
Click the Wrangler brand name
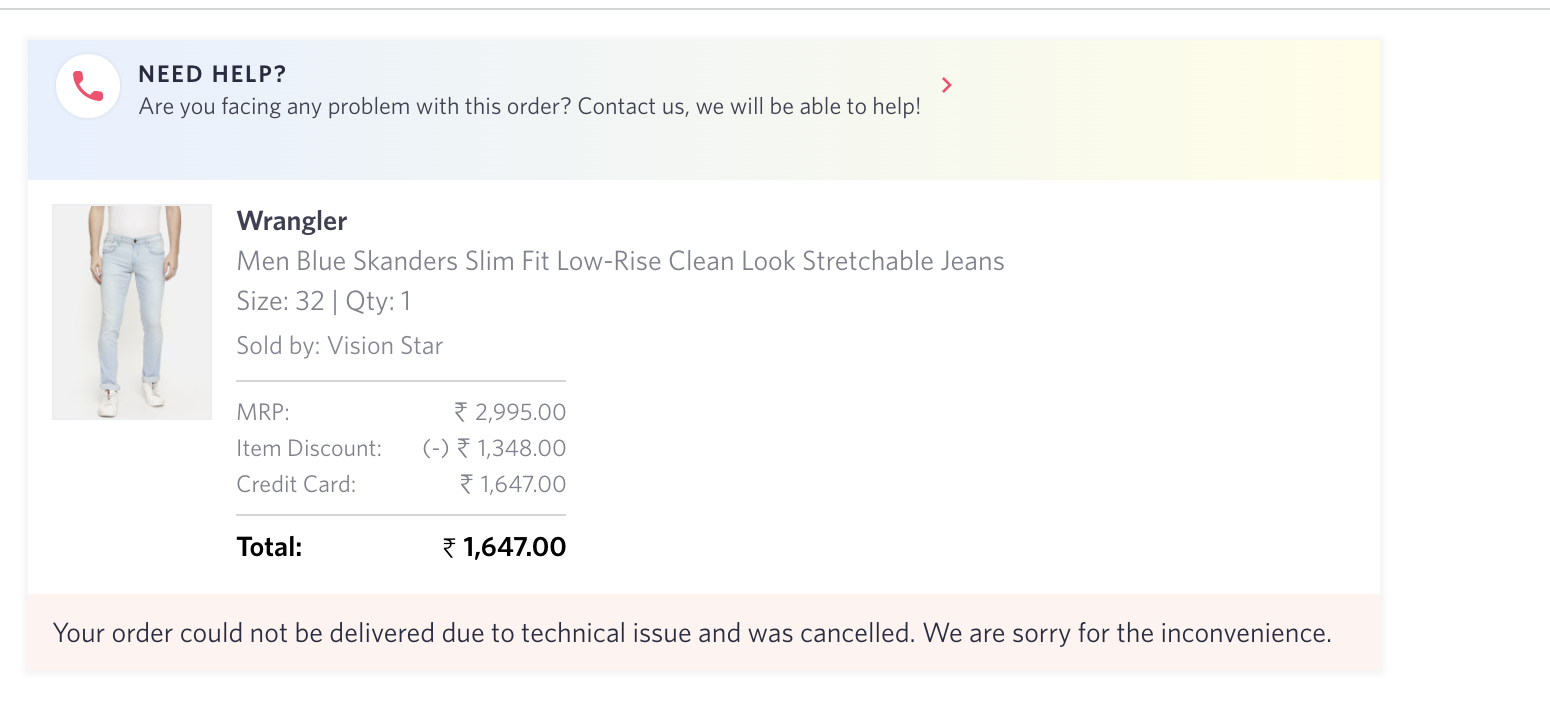pos(291,221)
